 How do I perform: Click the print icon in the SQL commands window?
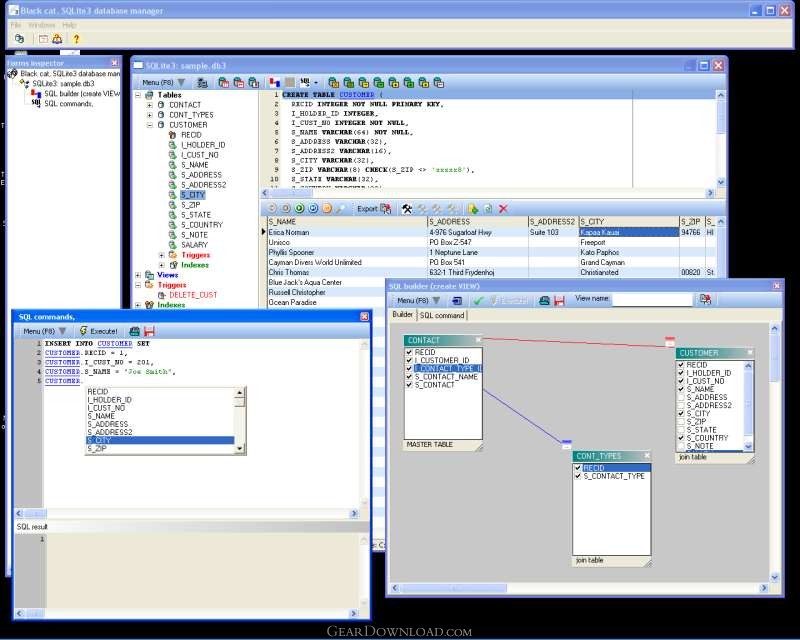click(135, 331)
